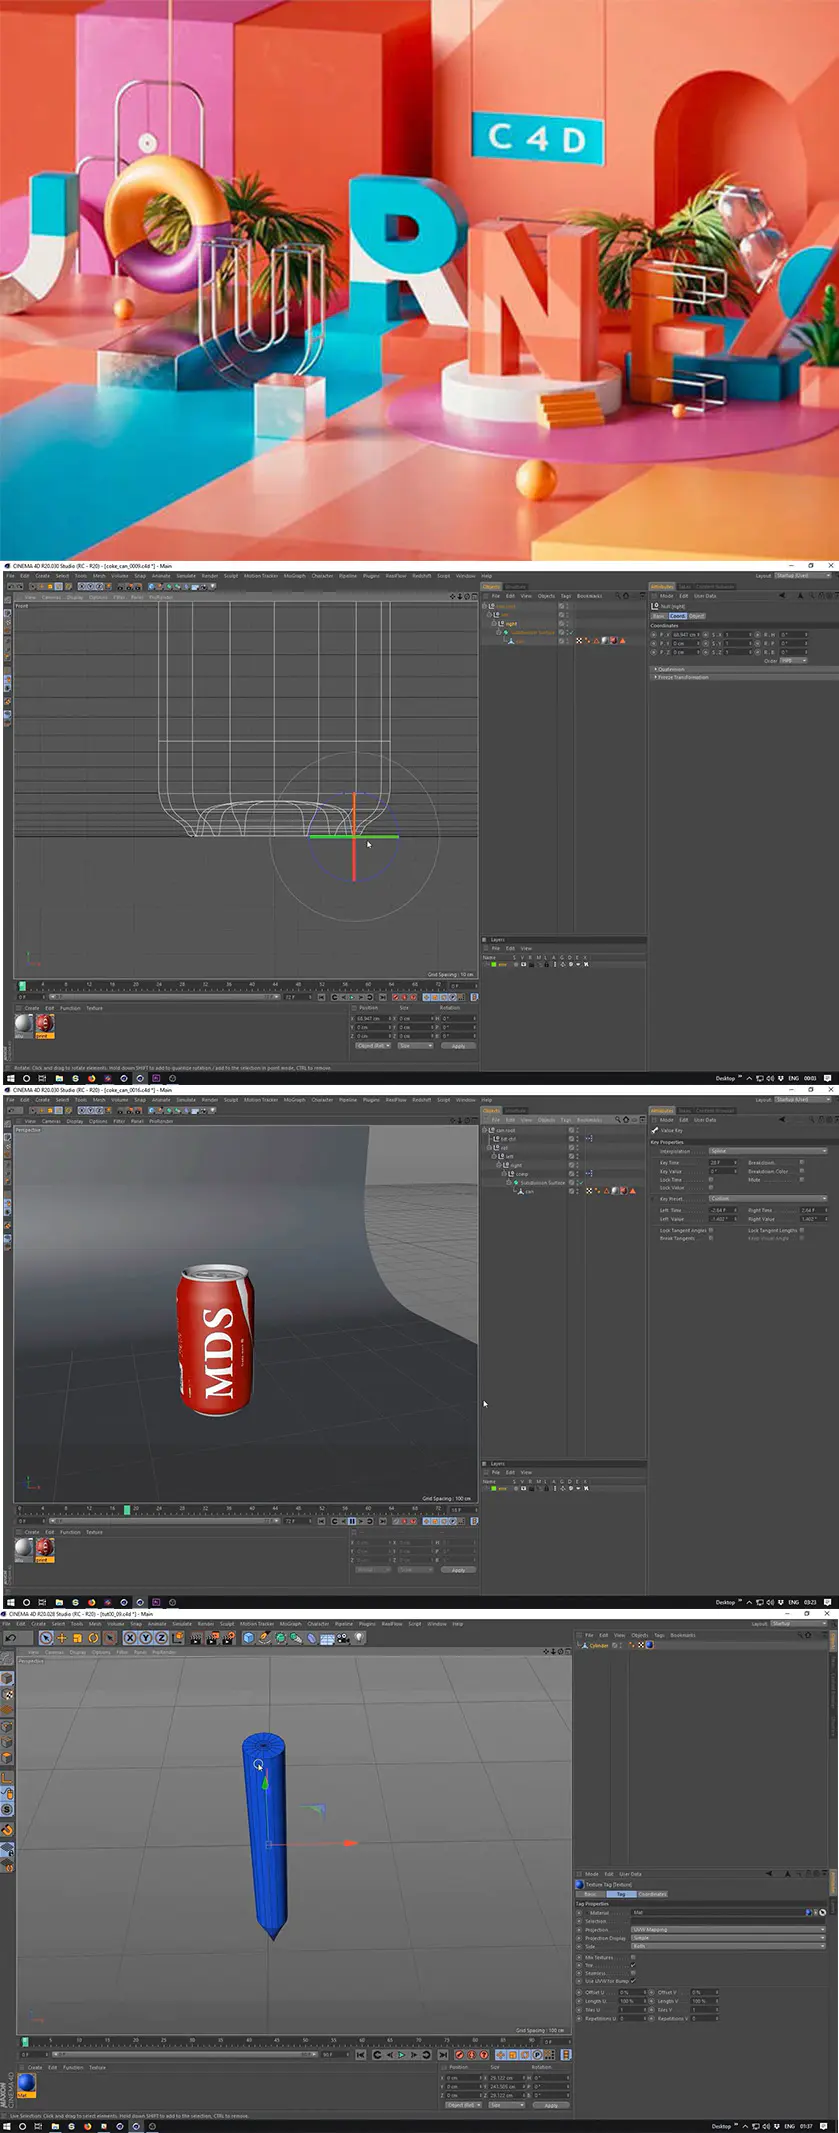Select the Live Selection tool in nut00_09 window
Screen dimensions: 839x2133
click(x=46, y=1638)
